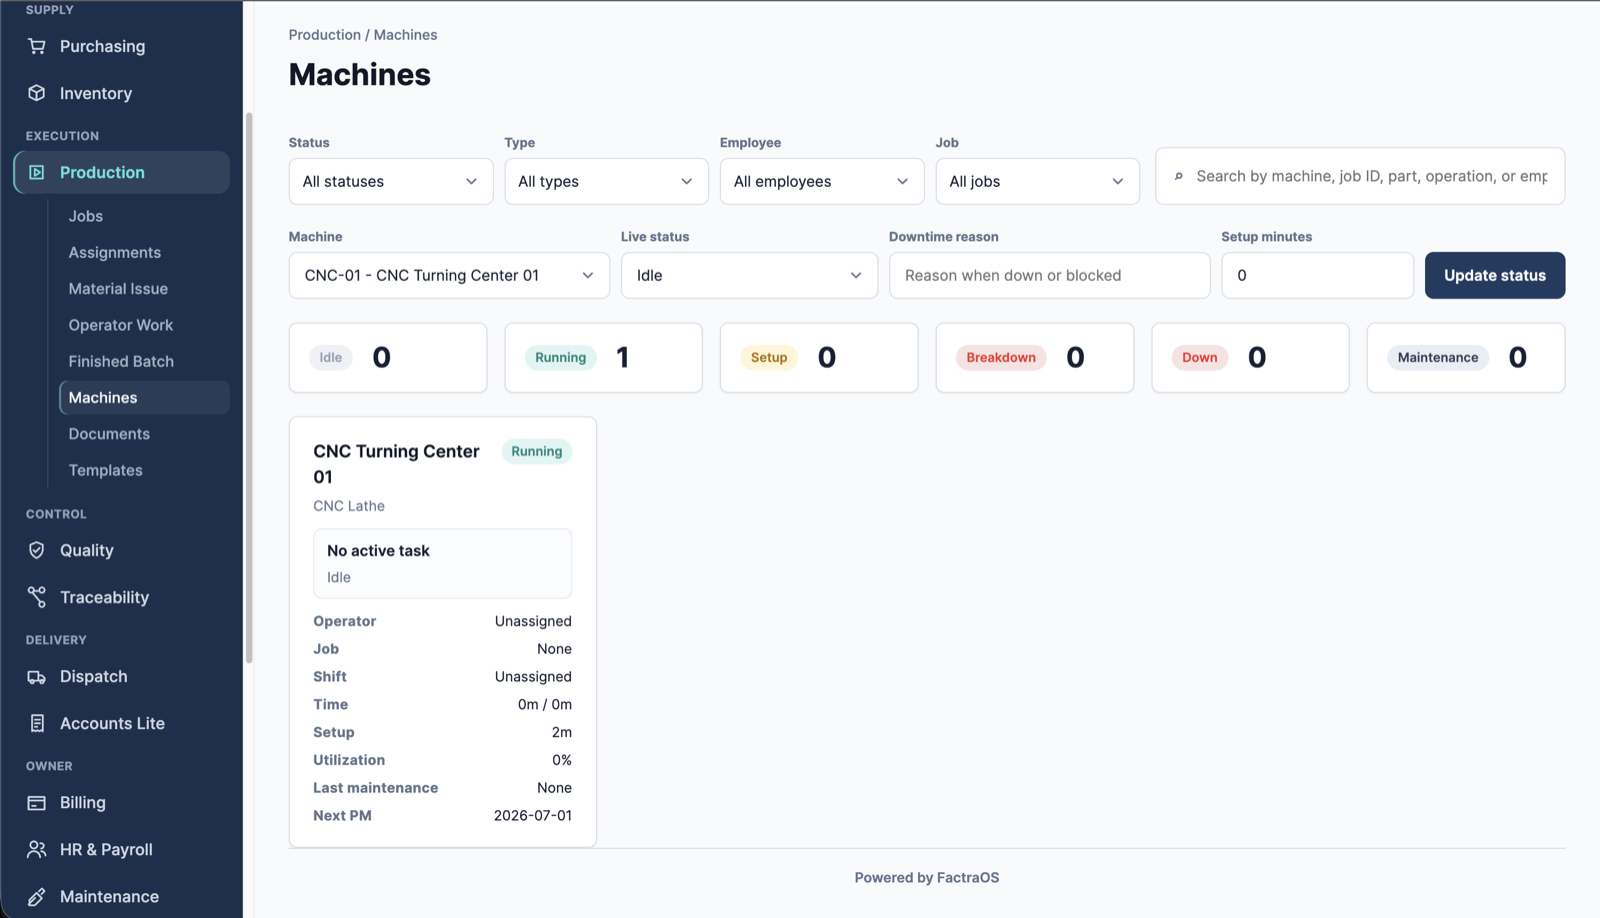1600x918 pixels.
Task: Click the Maintenance status count card
Action: [x=1466, y=357]
